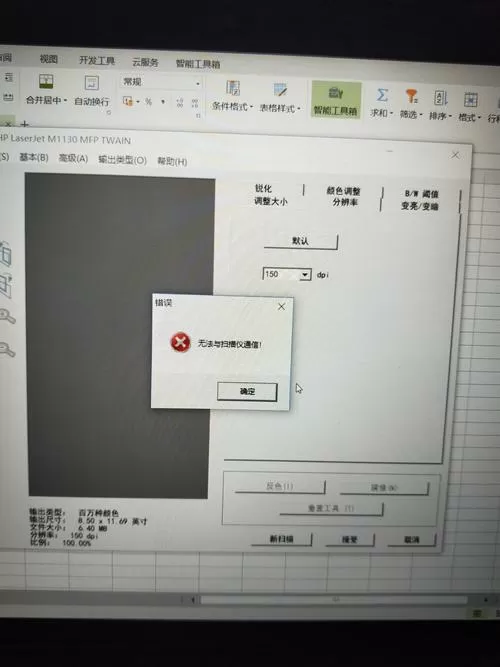Close the HP LaserJet TWAIN window

point(455,155)
